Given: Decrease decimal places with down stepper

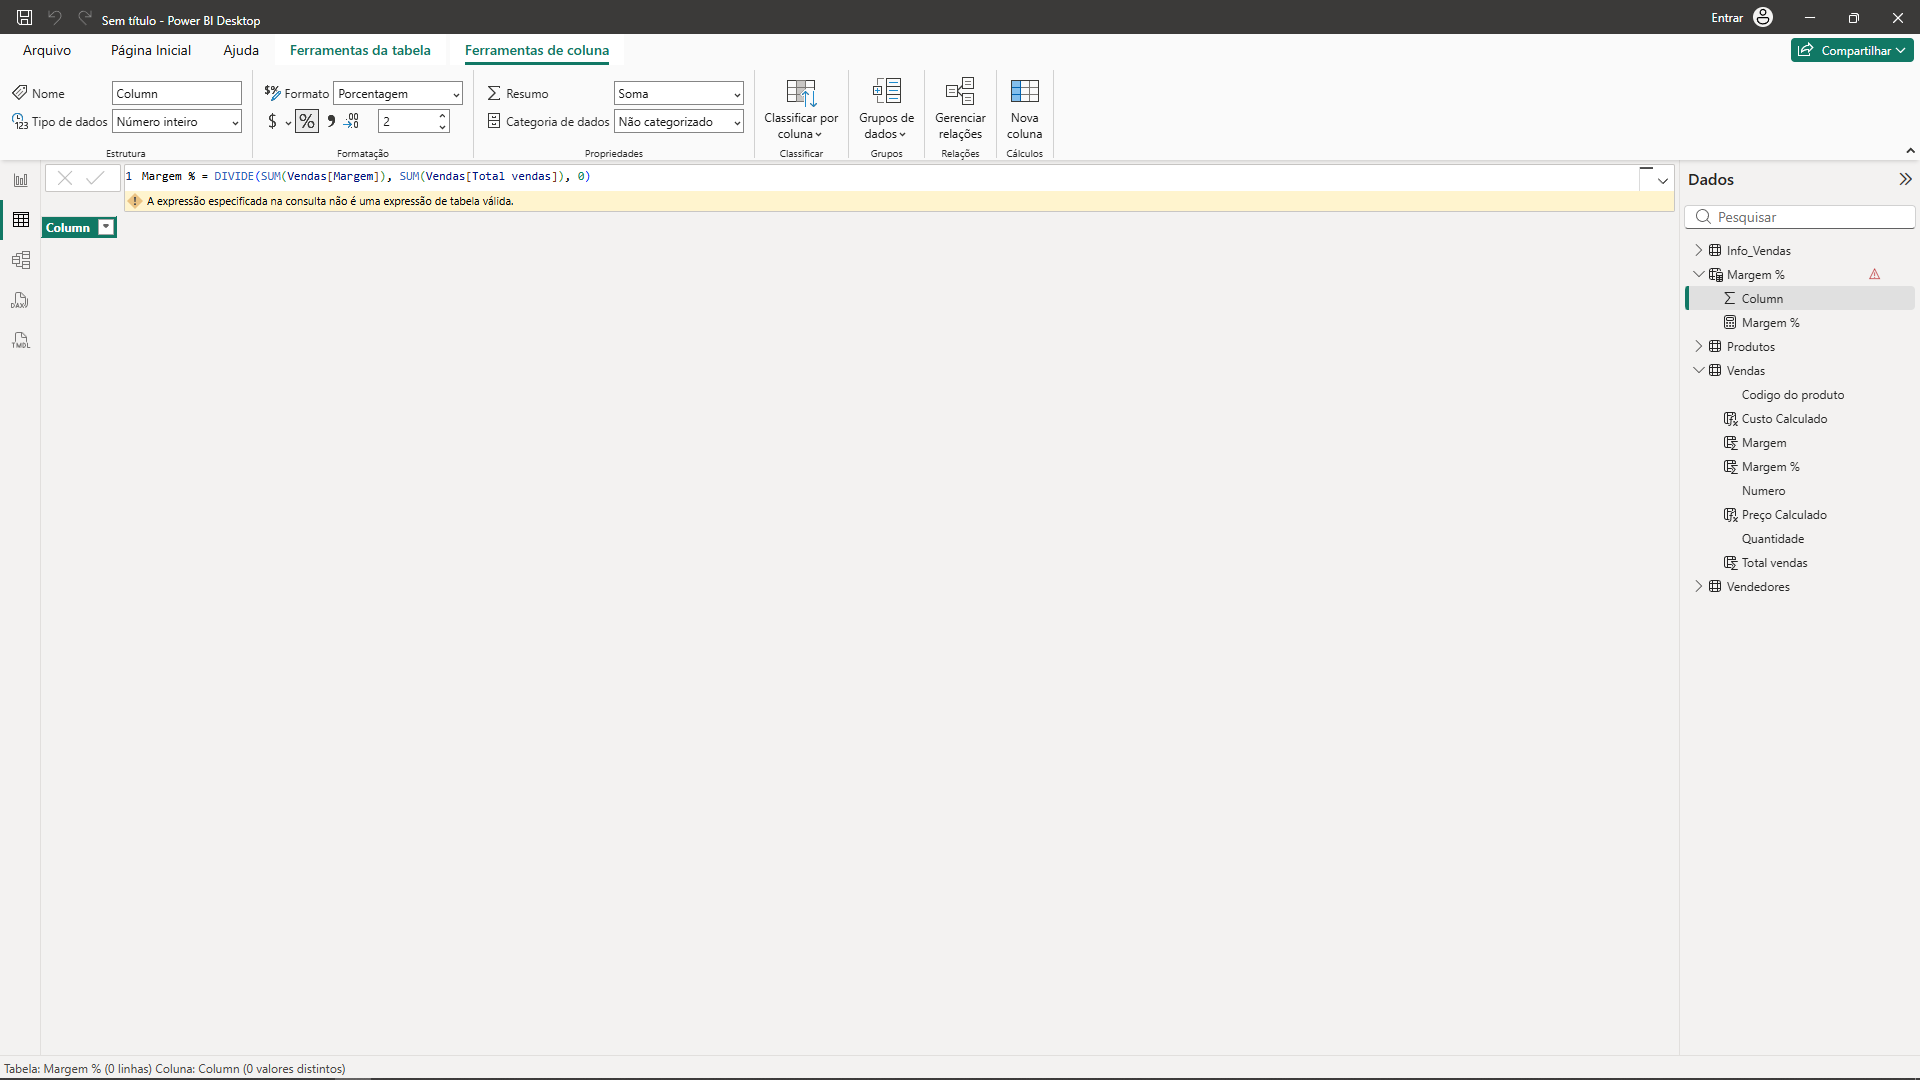Looking at the screenshot, I should point(442,127).
